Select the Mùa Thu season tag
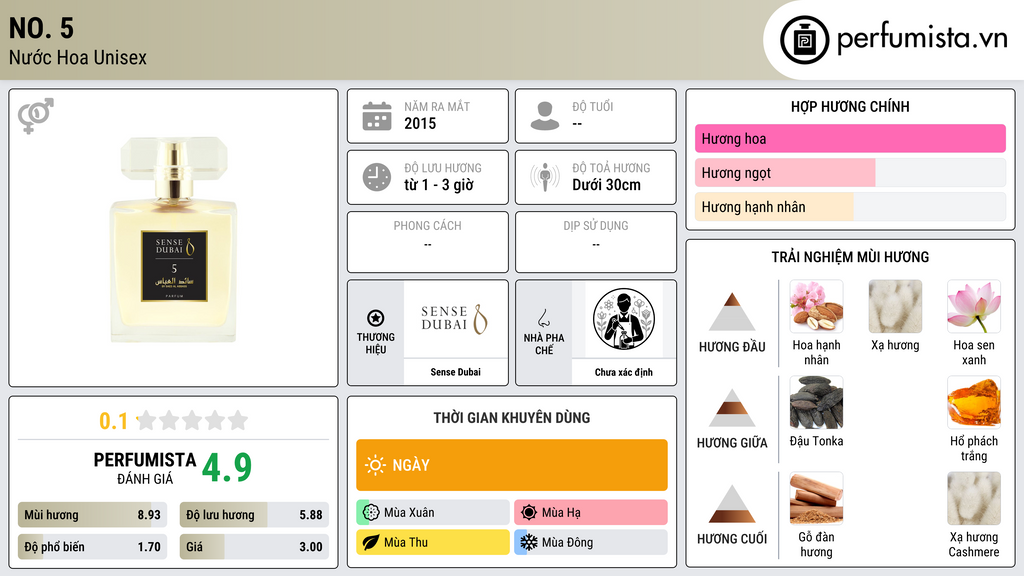This screenshot has width=1024, height=576. 433,542
